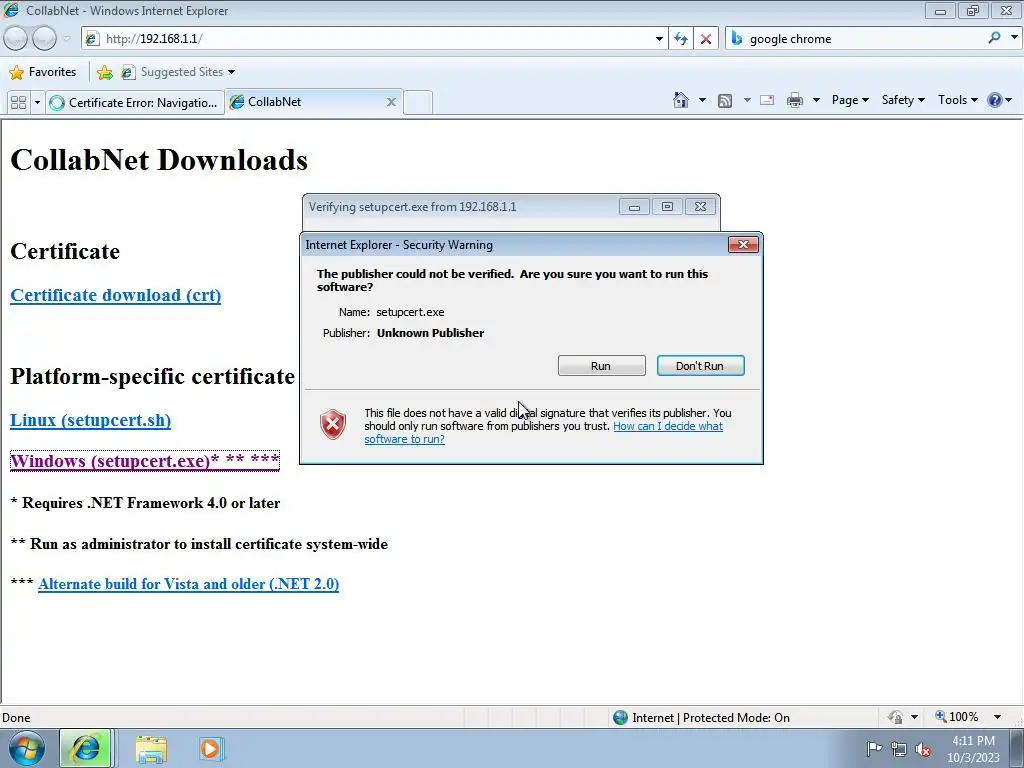Viewport: 1024px width, 768px height.
Task: Click Internet Explorer taskbar icon
Action: click(86, 748)
